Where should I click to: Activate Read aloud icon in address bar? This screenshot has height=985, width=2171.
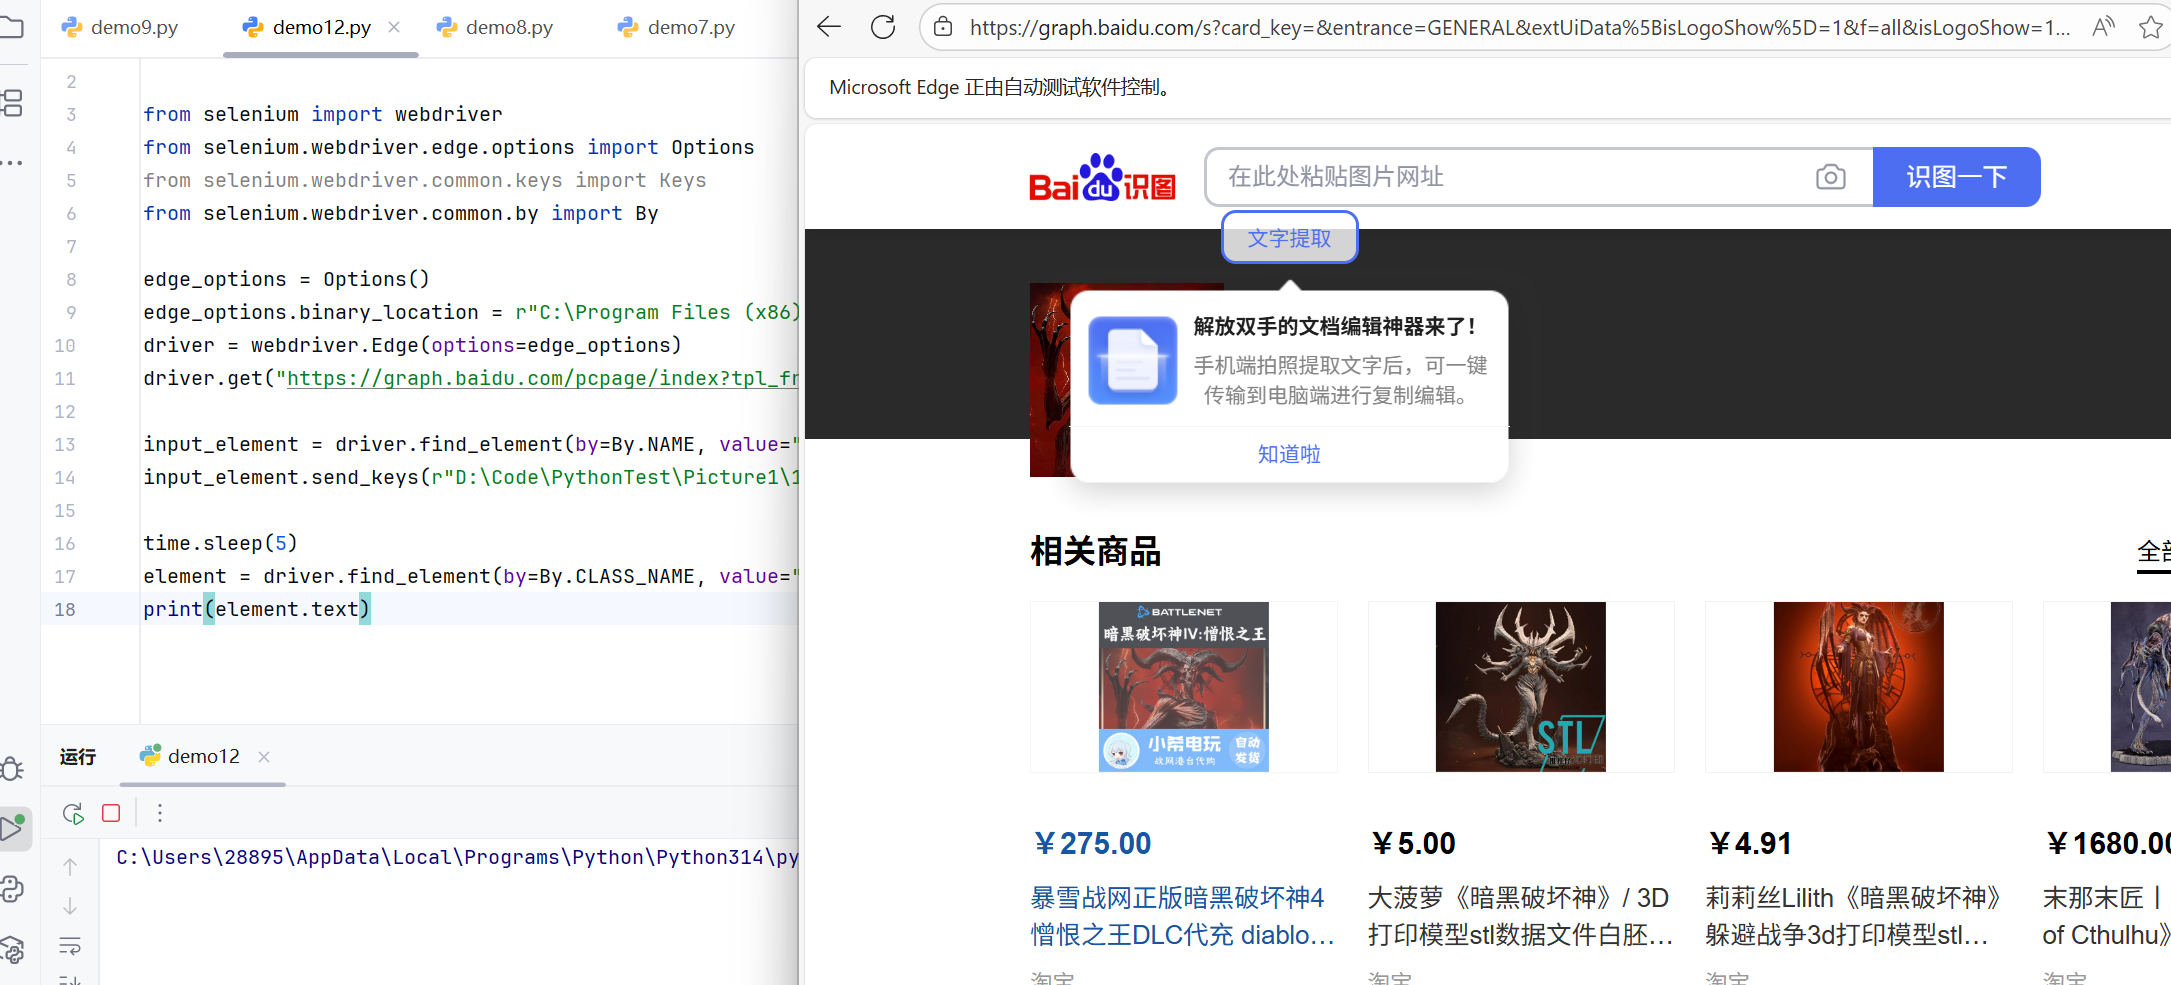2103,27
